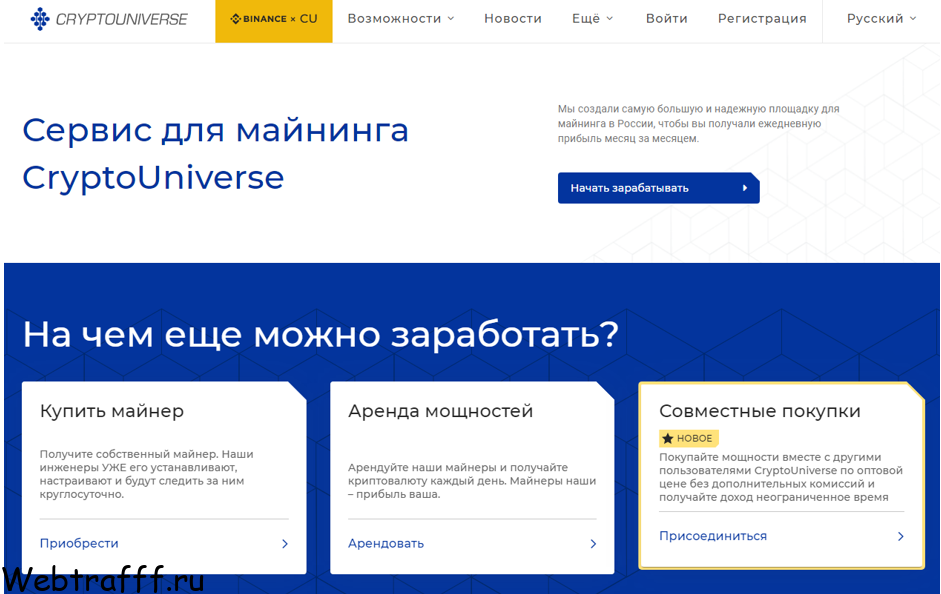The width and height of the screenshot is (941, 594).
Task: Click the Получите собственный майнер description
Action: pos(146,474)
